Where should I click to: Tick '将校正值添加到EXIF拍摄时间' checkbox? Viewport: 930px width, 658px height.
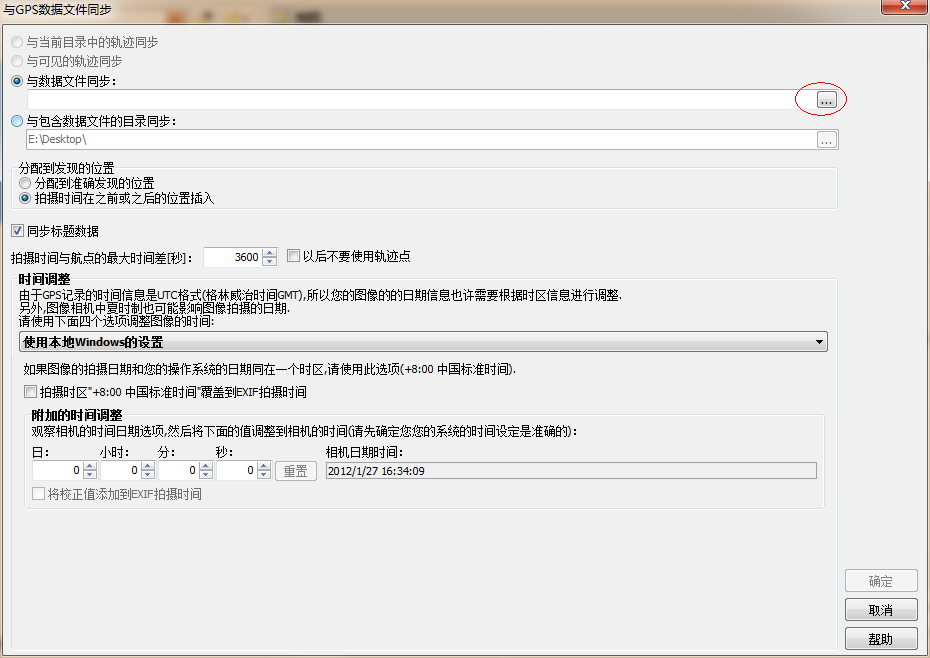(x=39, y=494)
